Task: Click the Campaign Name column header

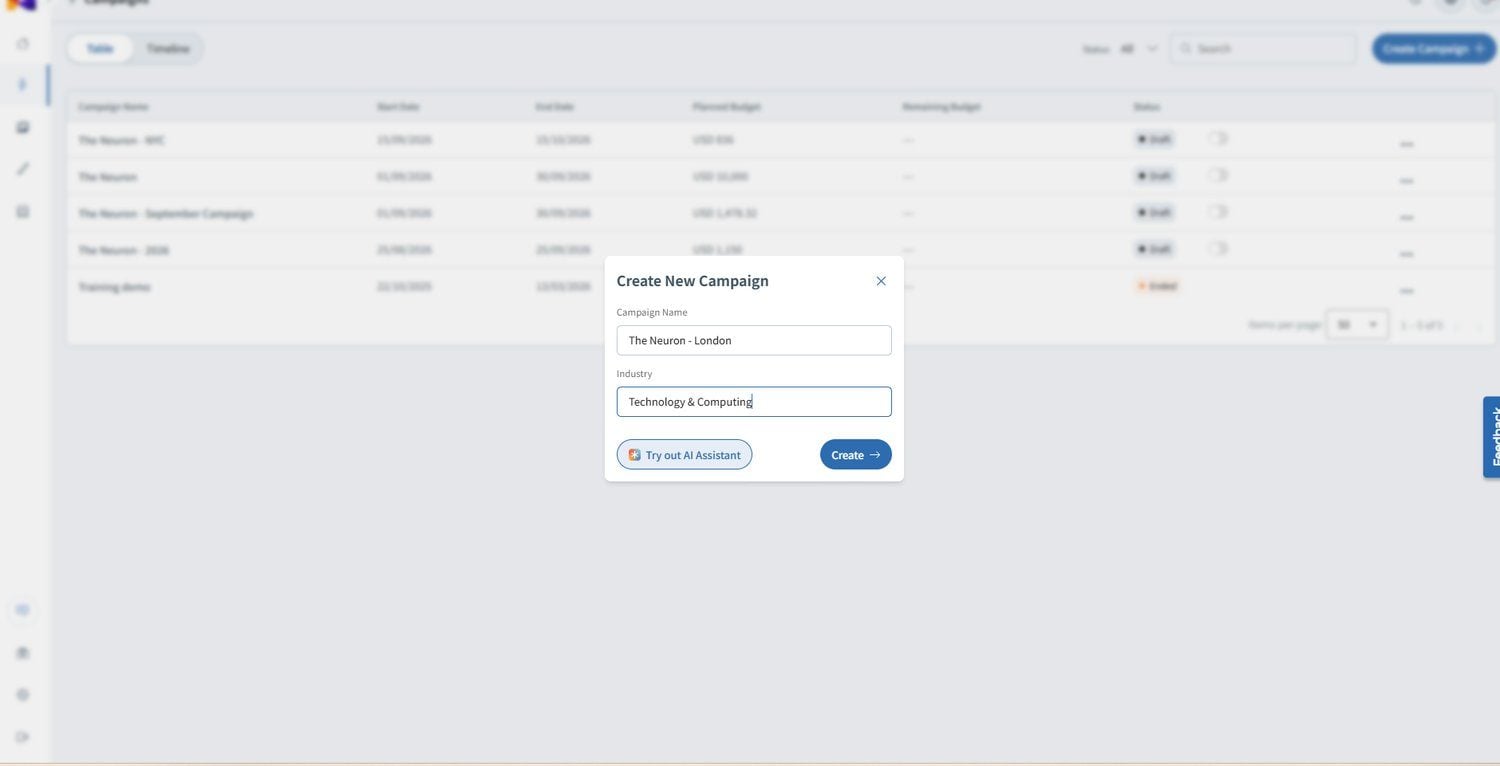Action: pyautogui.click(x=114, y=106)
